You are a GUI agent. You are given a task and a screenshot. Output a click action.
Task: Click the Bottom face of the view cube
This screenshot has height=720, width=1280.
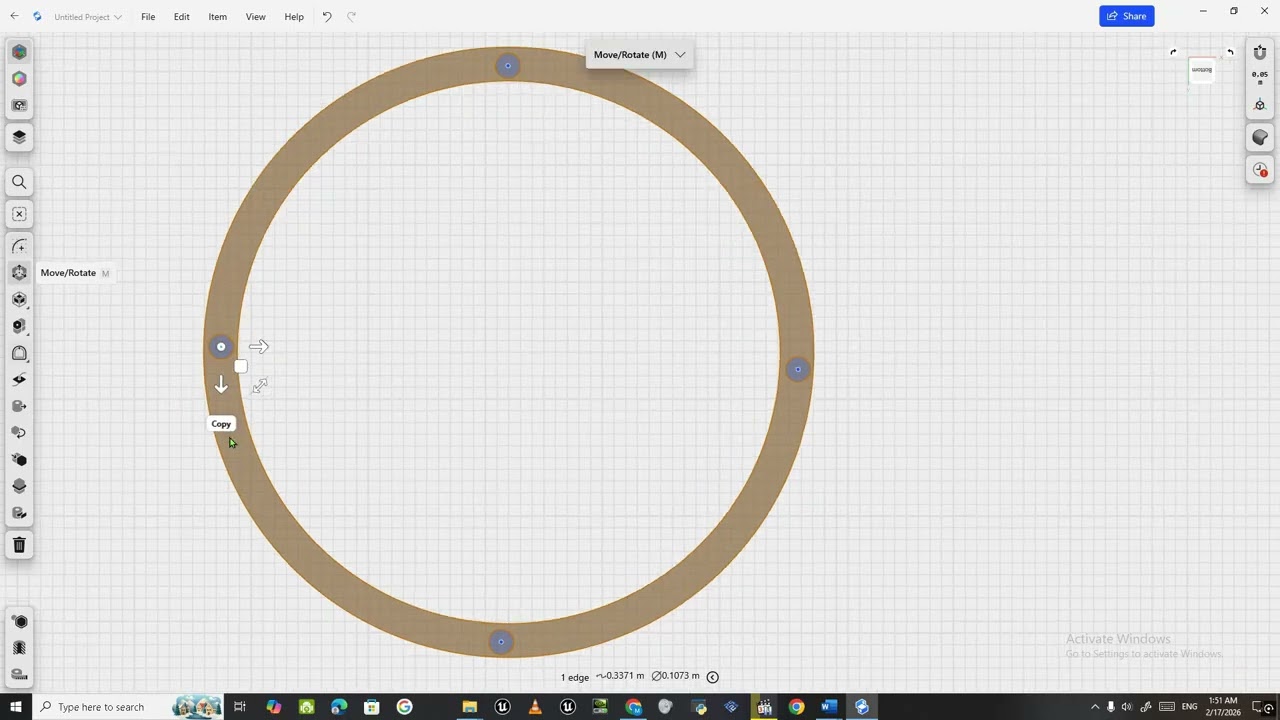coord(1202,70)
